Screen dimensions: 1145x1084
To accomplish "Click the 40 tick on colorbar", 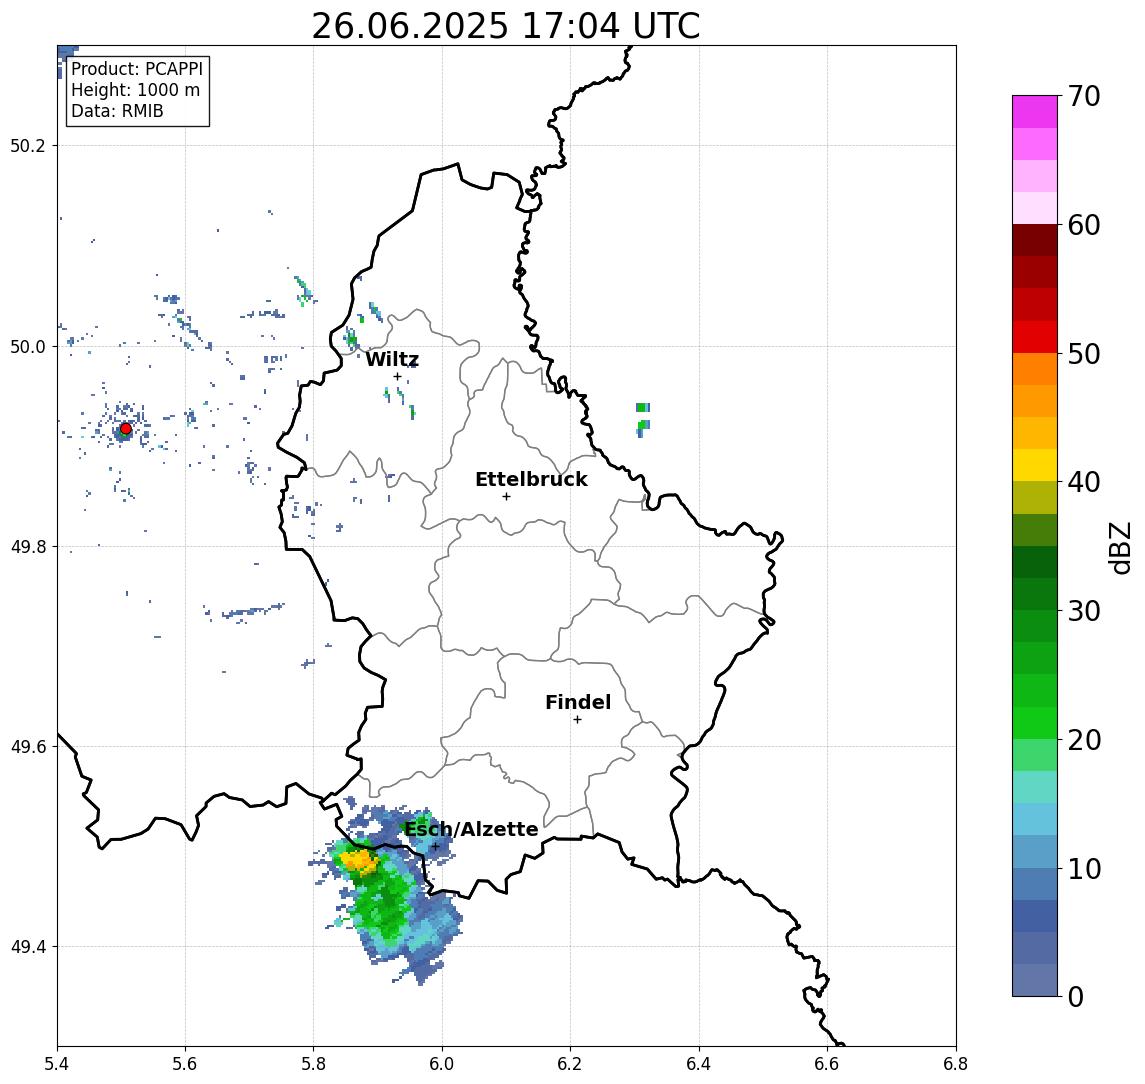I will click(x=1083, y=482).
